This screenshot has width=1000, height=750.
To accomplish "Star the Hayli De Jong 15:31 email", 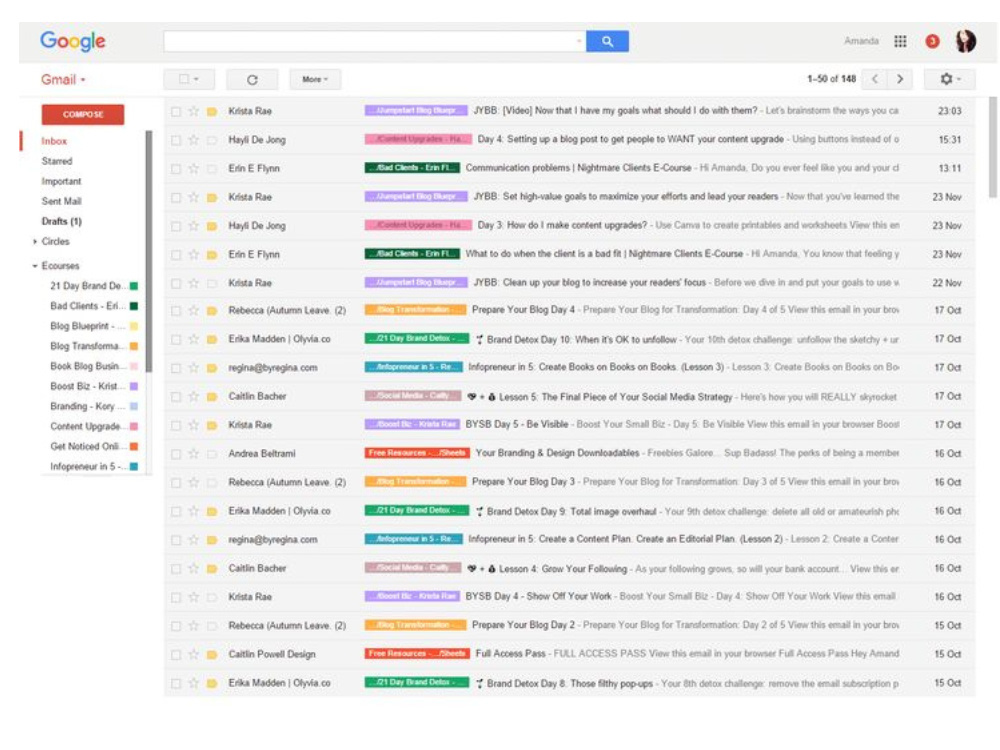I will pyautogui.click(x=193, y=140).
